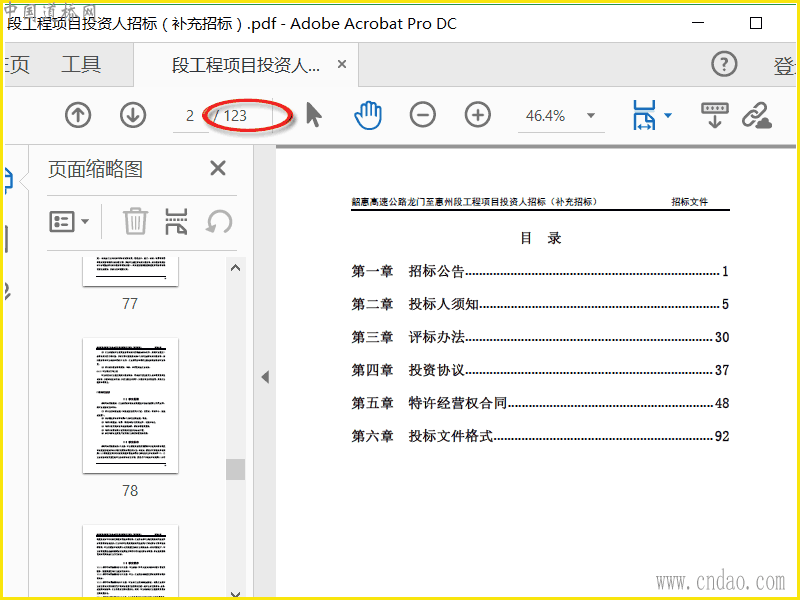Click contents entry 第一章 招标公告
This screenshot has height=600, width=800.
(540, 271)
